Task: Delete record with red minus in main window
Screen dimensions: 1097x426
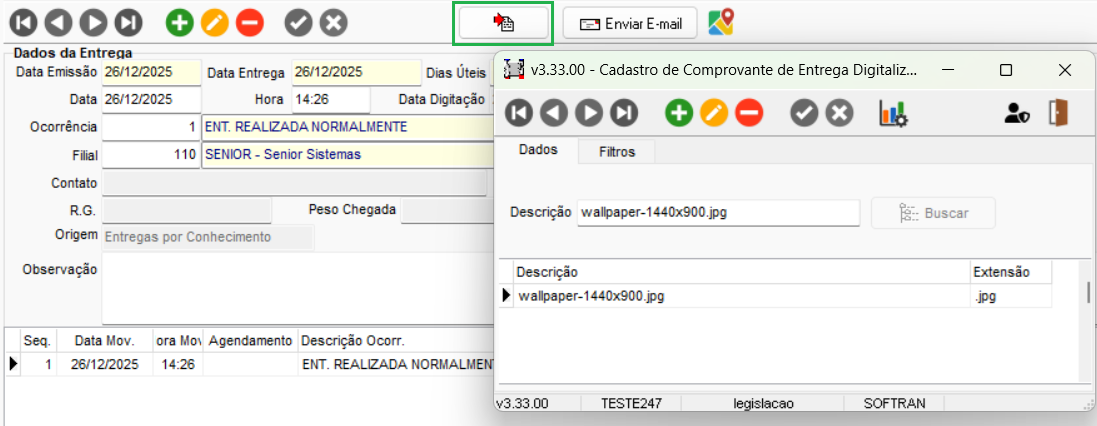Action: (250, 23)
